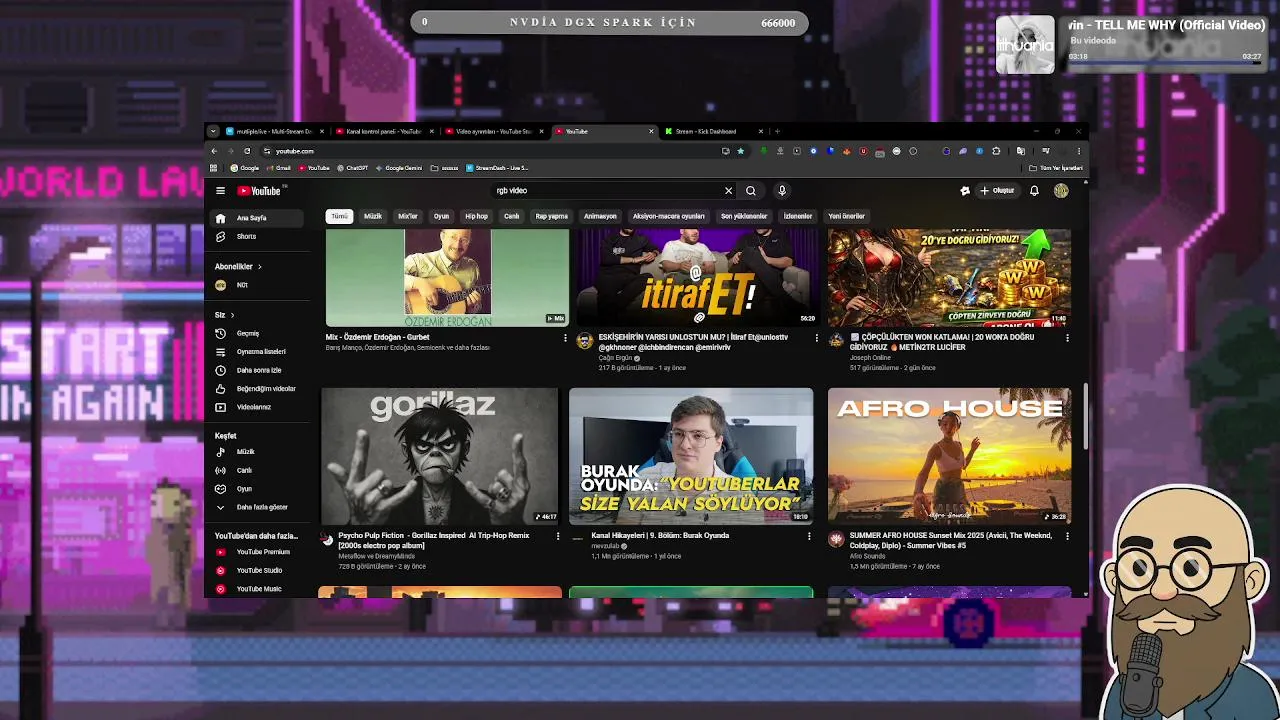Select Yeni öneriler chip
The height and width of the screenshot is (720, 1280).
846,216
